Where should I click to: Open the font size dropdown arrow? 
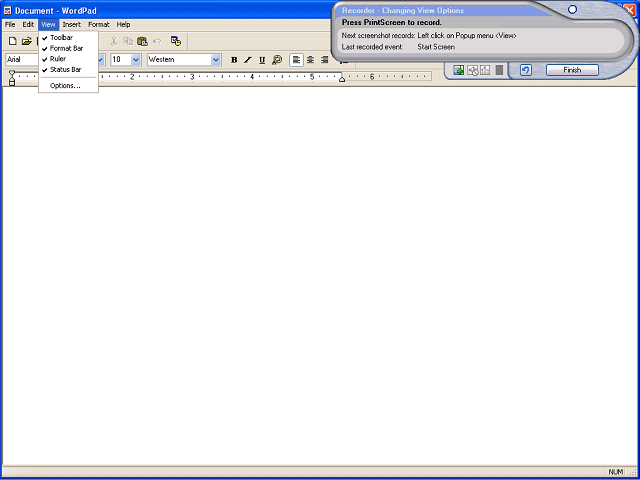pos(136,60)
